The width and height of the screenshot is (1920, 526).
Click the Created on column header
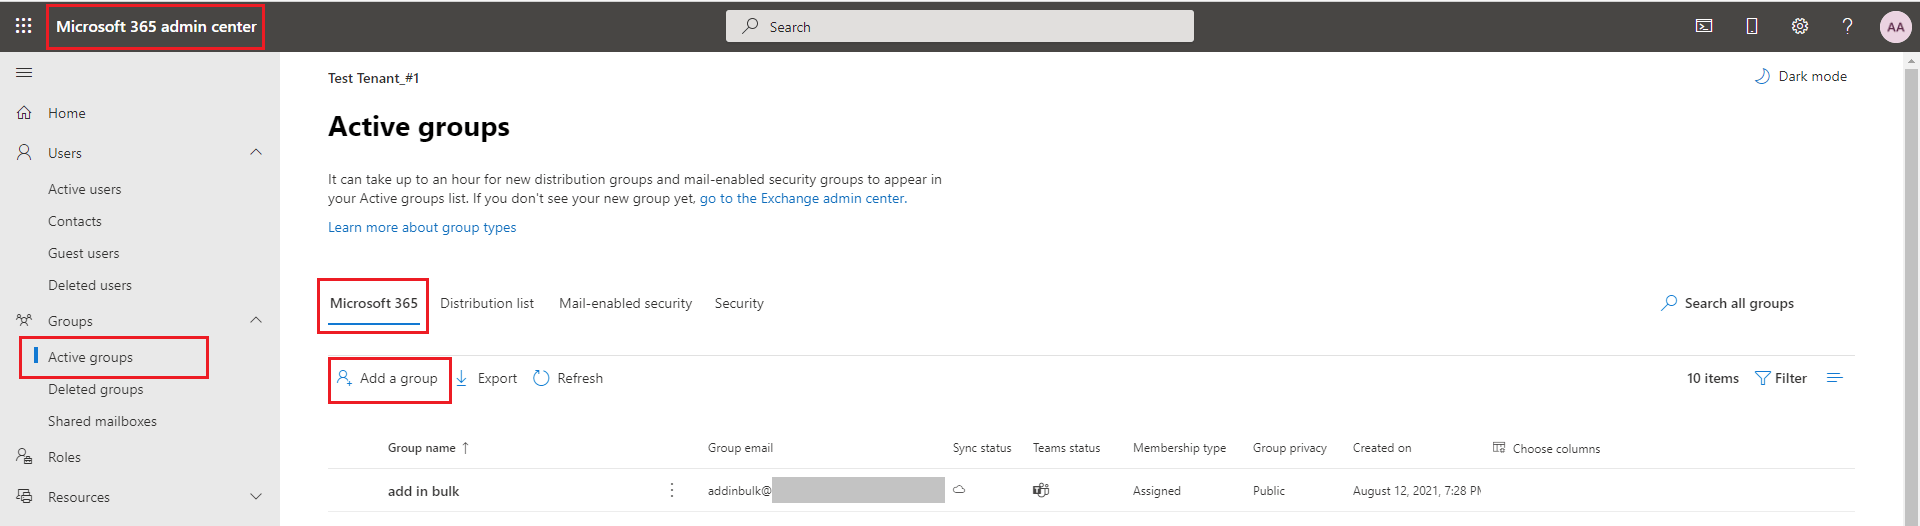point(1382,448)
